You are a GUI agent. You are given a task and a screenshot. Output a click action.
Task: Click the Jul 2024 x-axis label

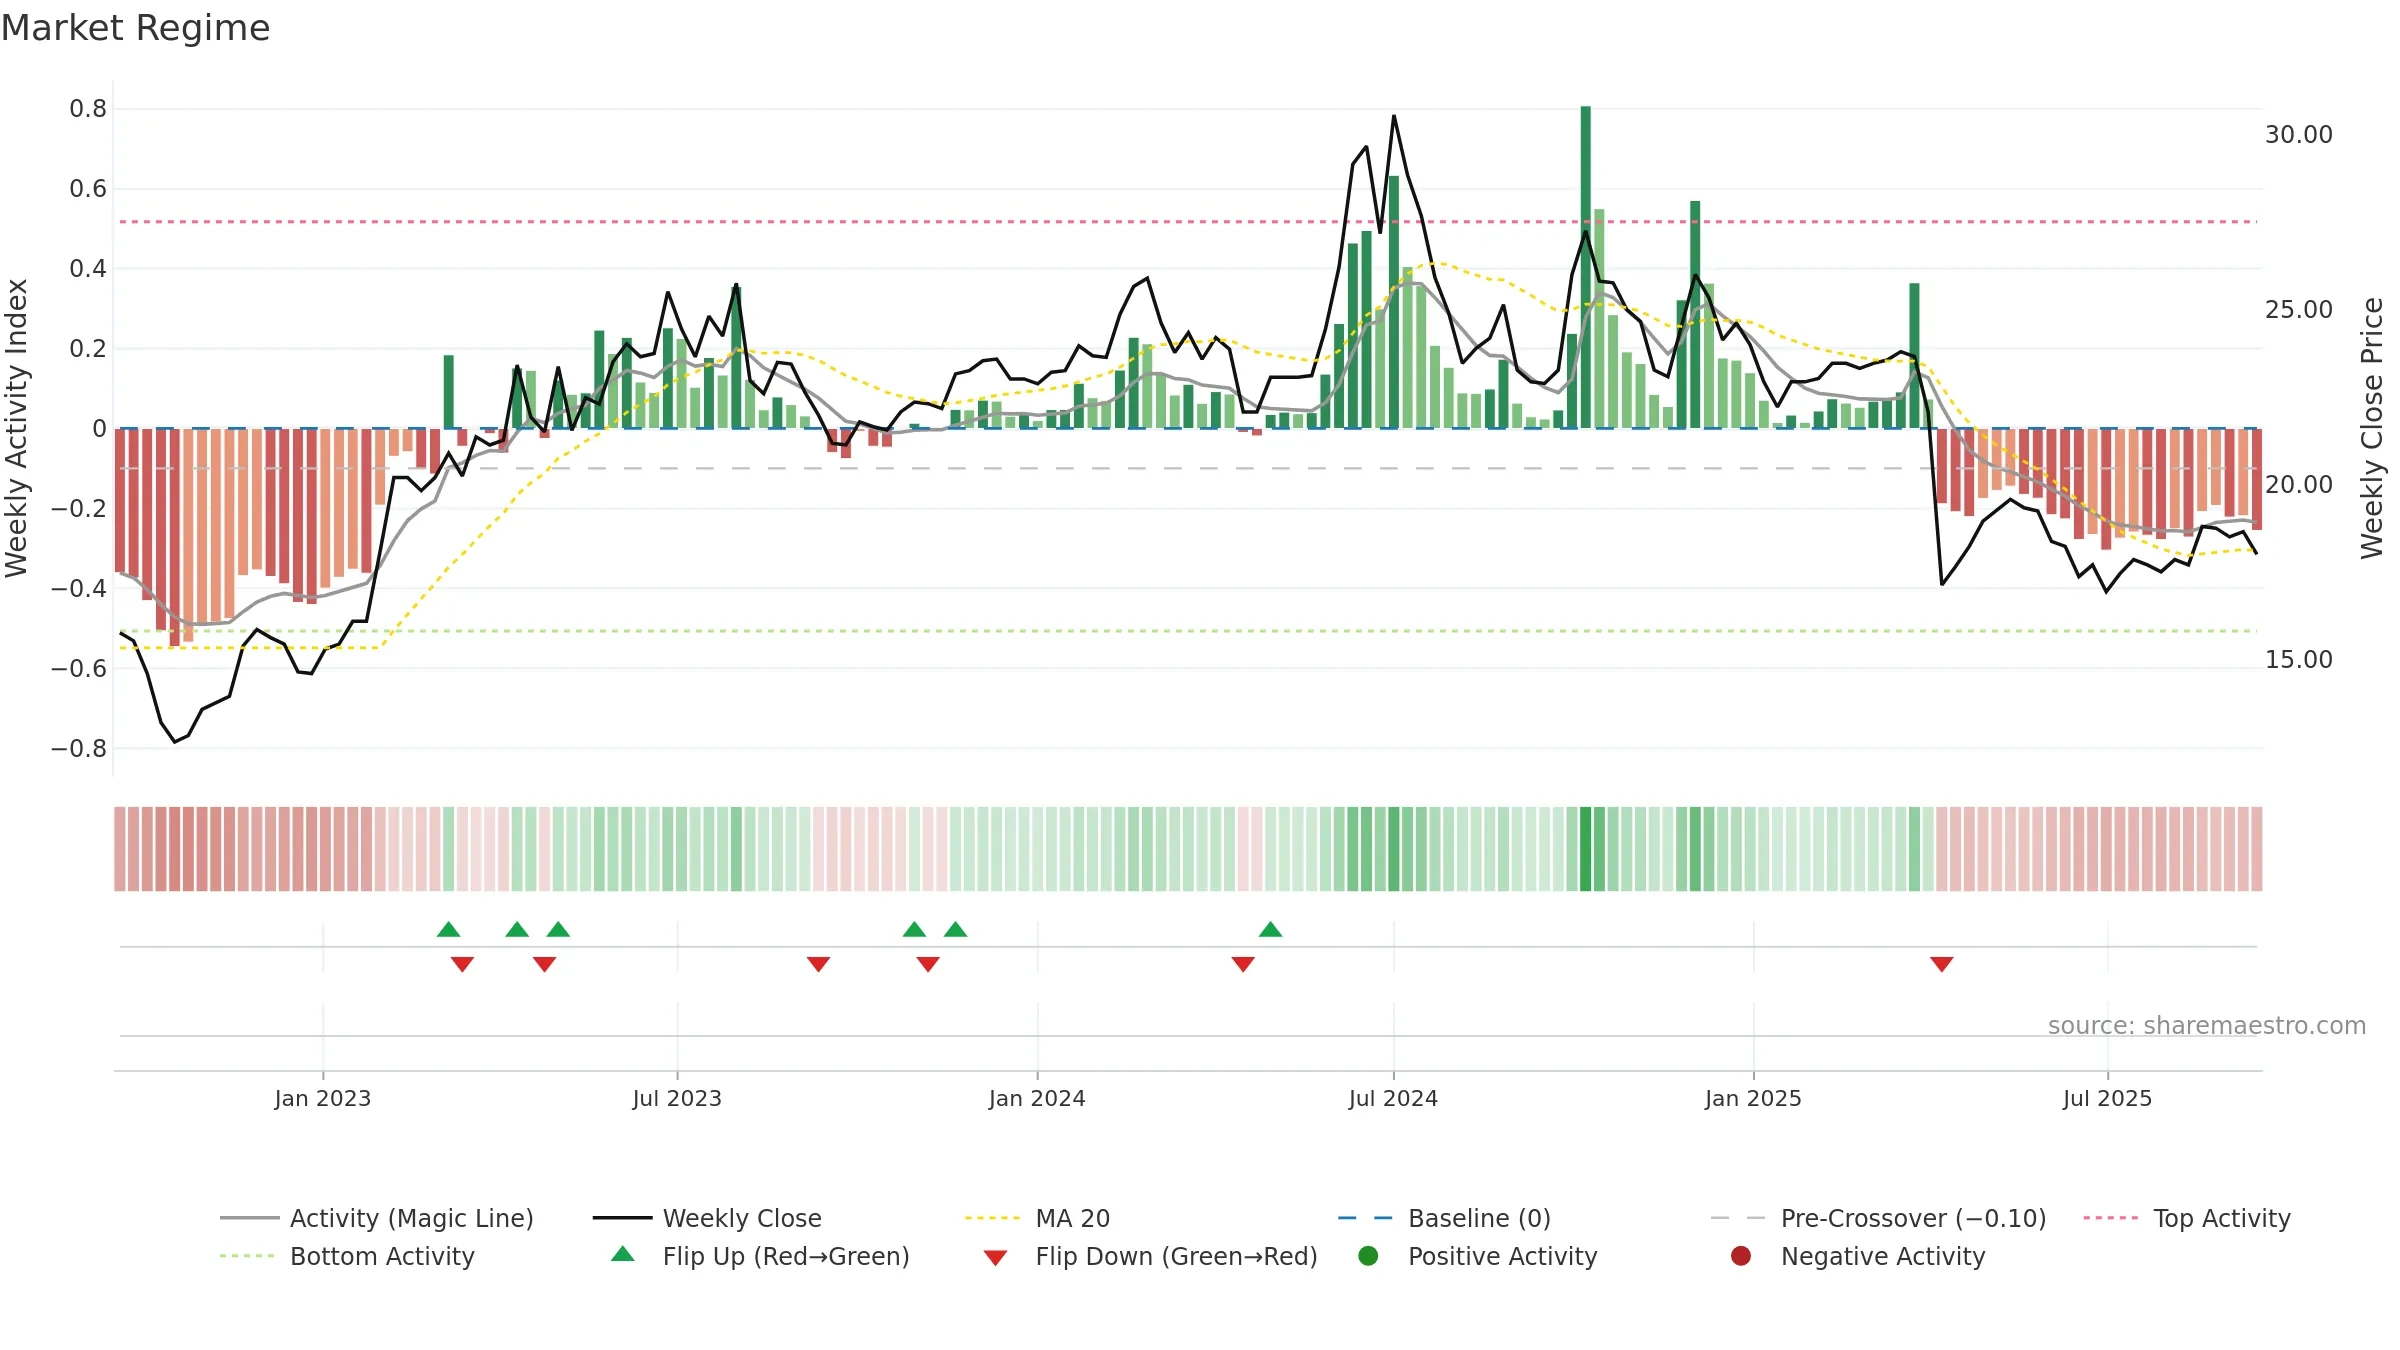[1393, 1098]
